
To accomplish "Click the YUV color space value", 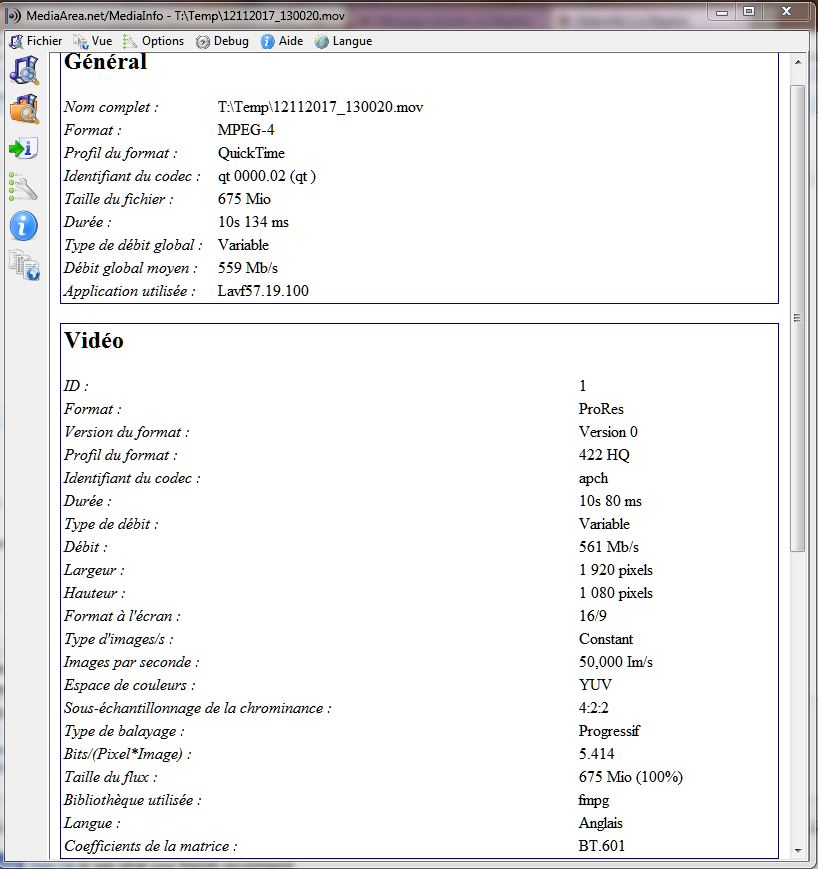I will point(595,685).
